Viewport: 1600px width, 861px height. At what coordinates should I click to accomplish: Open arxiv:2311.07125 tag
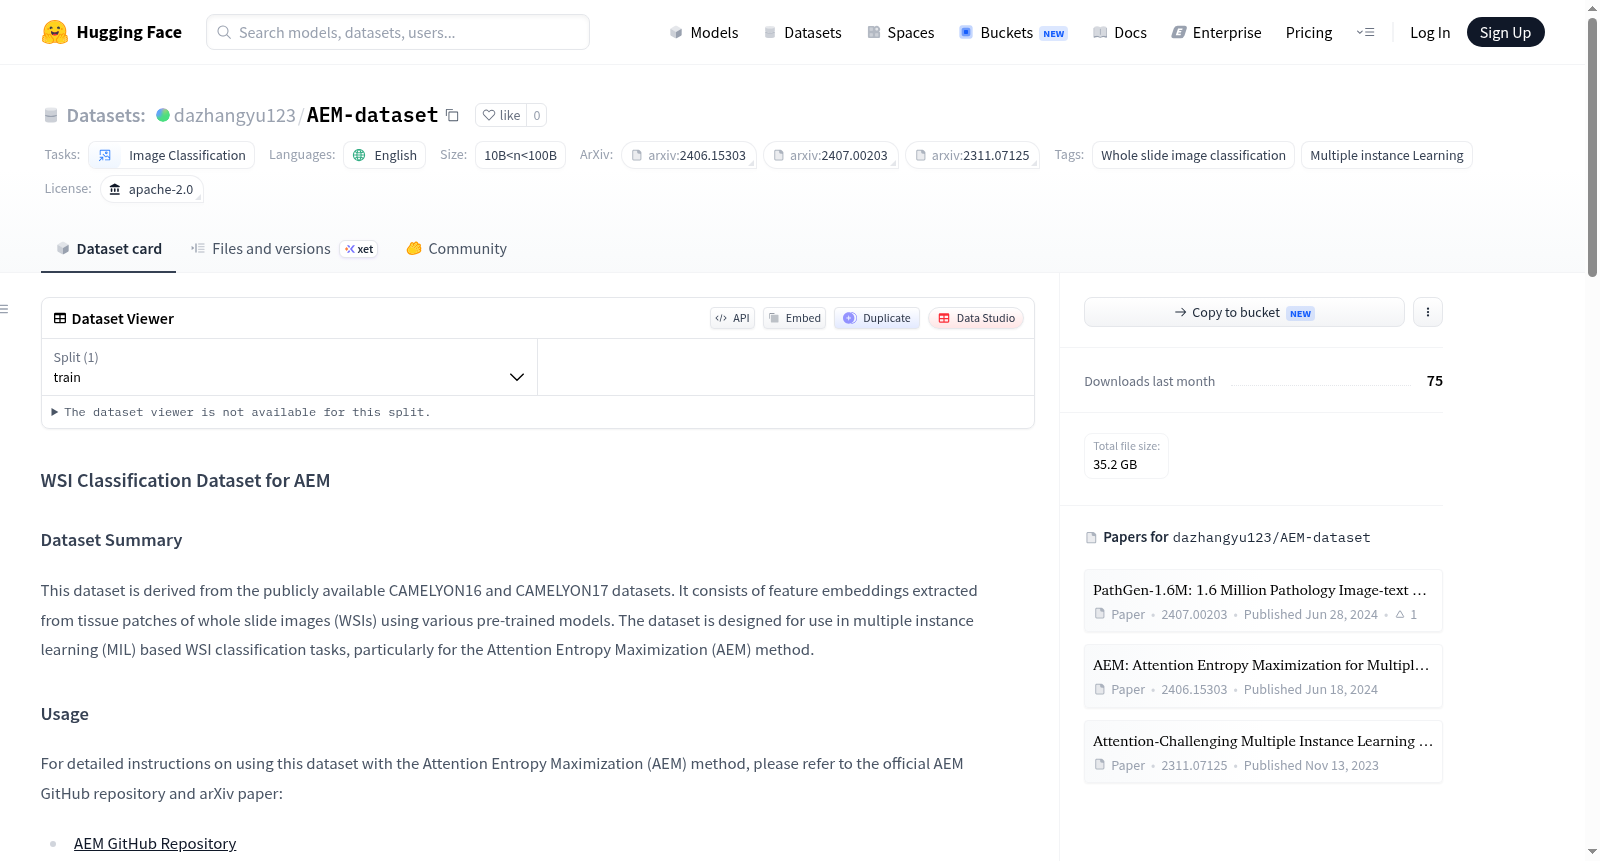[x=972, y=155]
